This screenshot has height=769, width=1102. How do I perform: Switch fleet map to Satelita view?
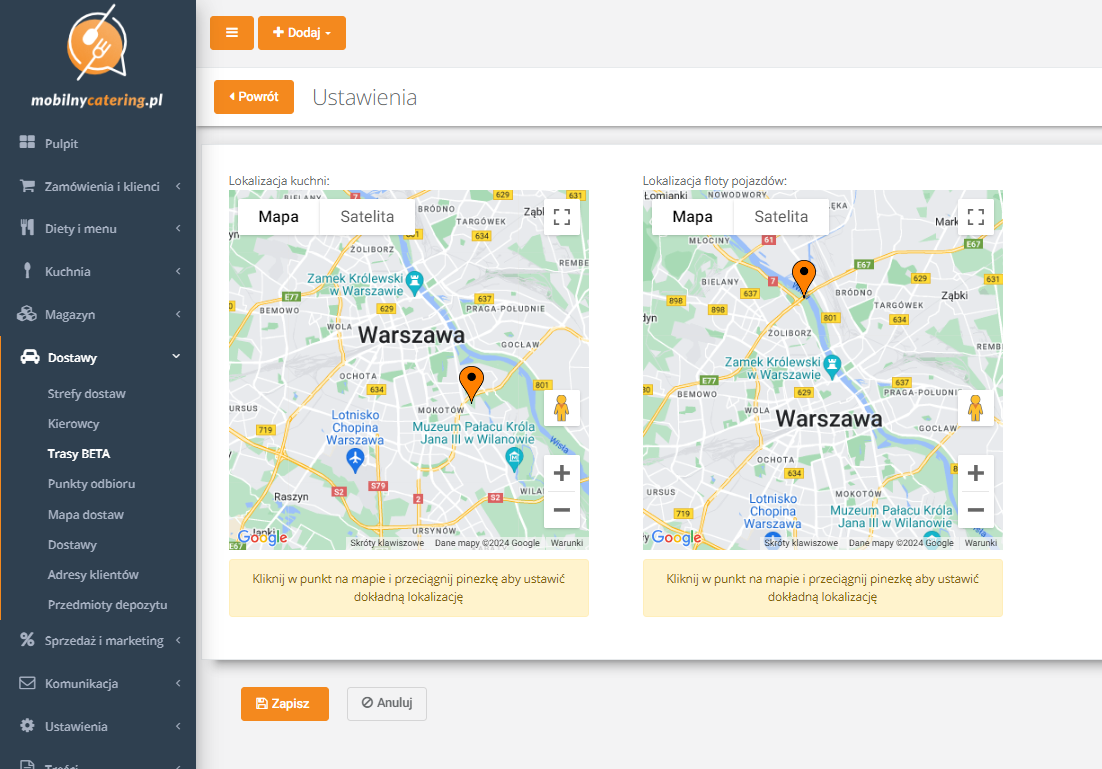(781, 217)
